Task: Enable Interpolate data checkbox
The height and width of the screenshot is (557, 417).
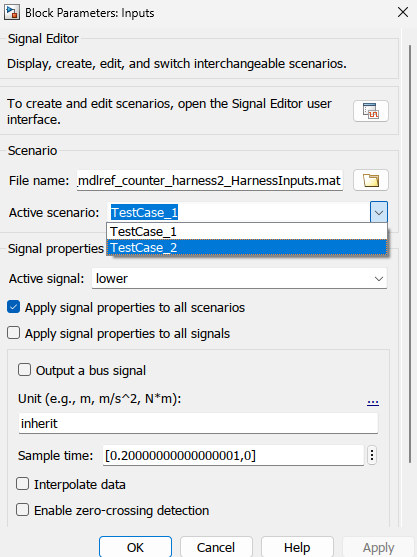Action: point(22,484)
